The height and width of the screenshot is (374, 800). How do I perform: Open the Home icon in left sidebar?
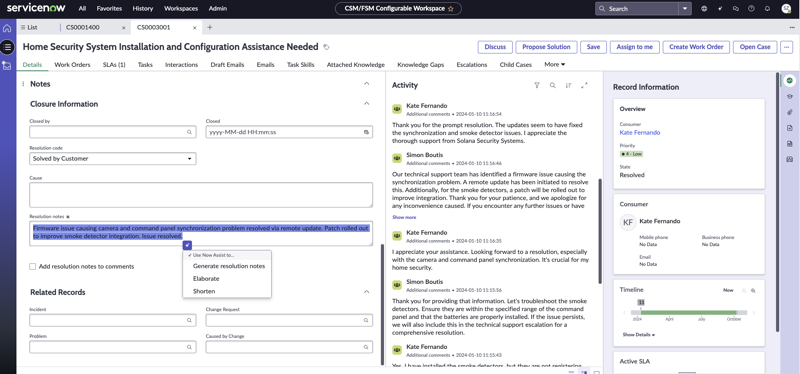click(x=7, y=28)
